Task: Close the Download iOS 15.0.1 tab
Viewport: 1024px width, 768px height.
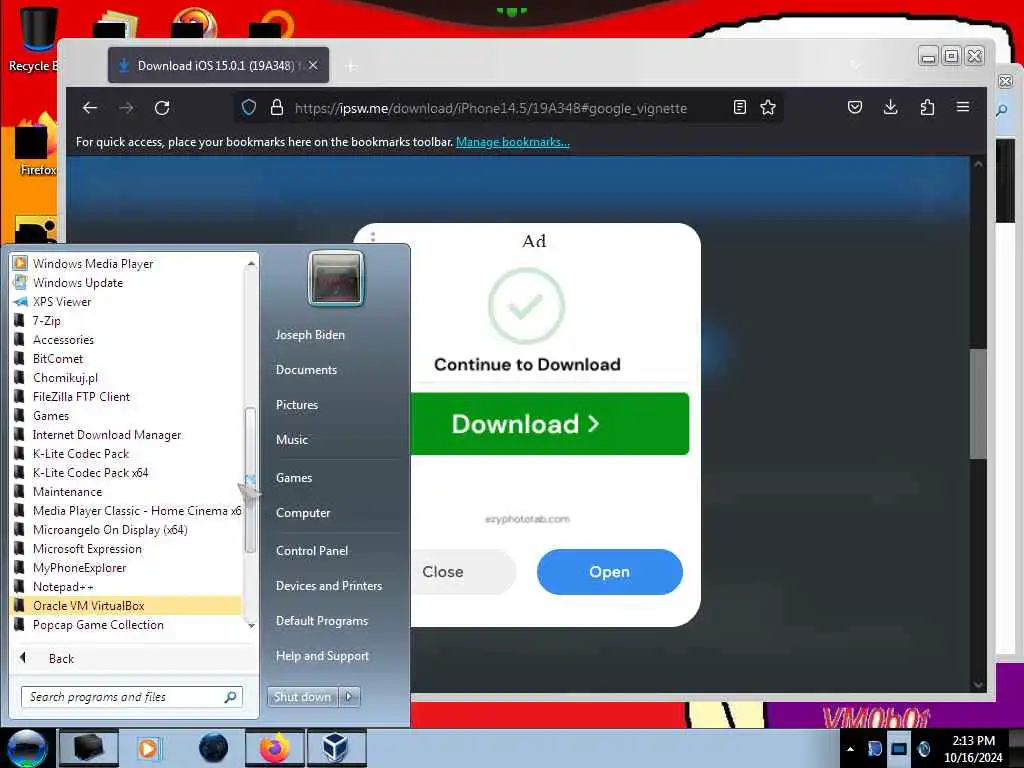Action: 313,65
